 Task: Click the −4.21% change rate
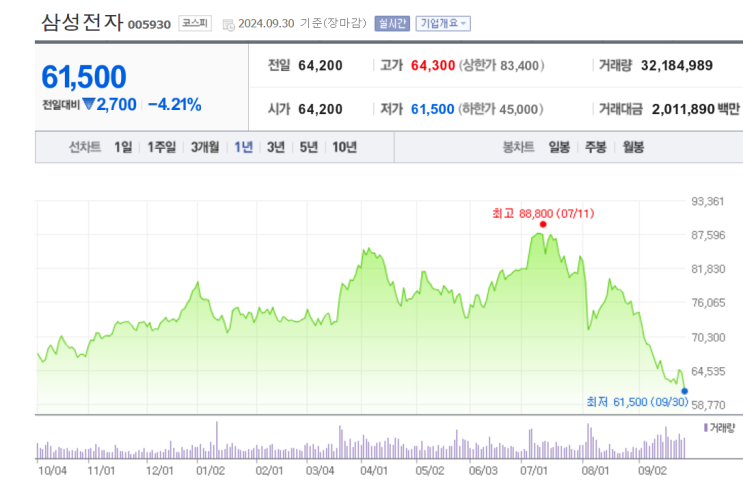pyautogui.click(x=174, y=105)
